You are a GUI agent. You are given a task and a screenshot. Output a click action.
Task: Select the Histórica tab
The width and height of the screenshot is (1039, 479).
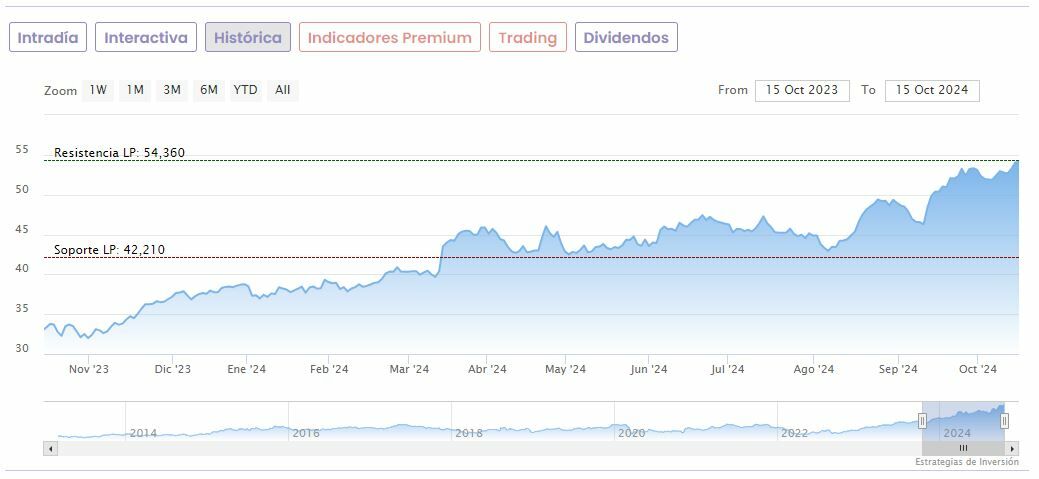248,38
